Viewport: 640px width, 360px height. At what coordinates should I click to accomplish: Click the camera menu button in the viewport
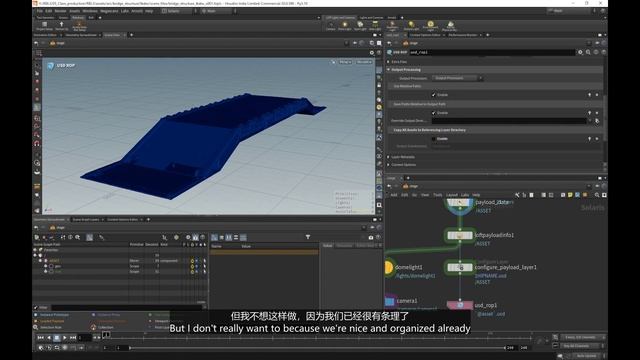pyautogui.click(x=364, y=62)
